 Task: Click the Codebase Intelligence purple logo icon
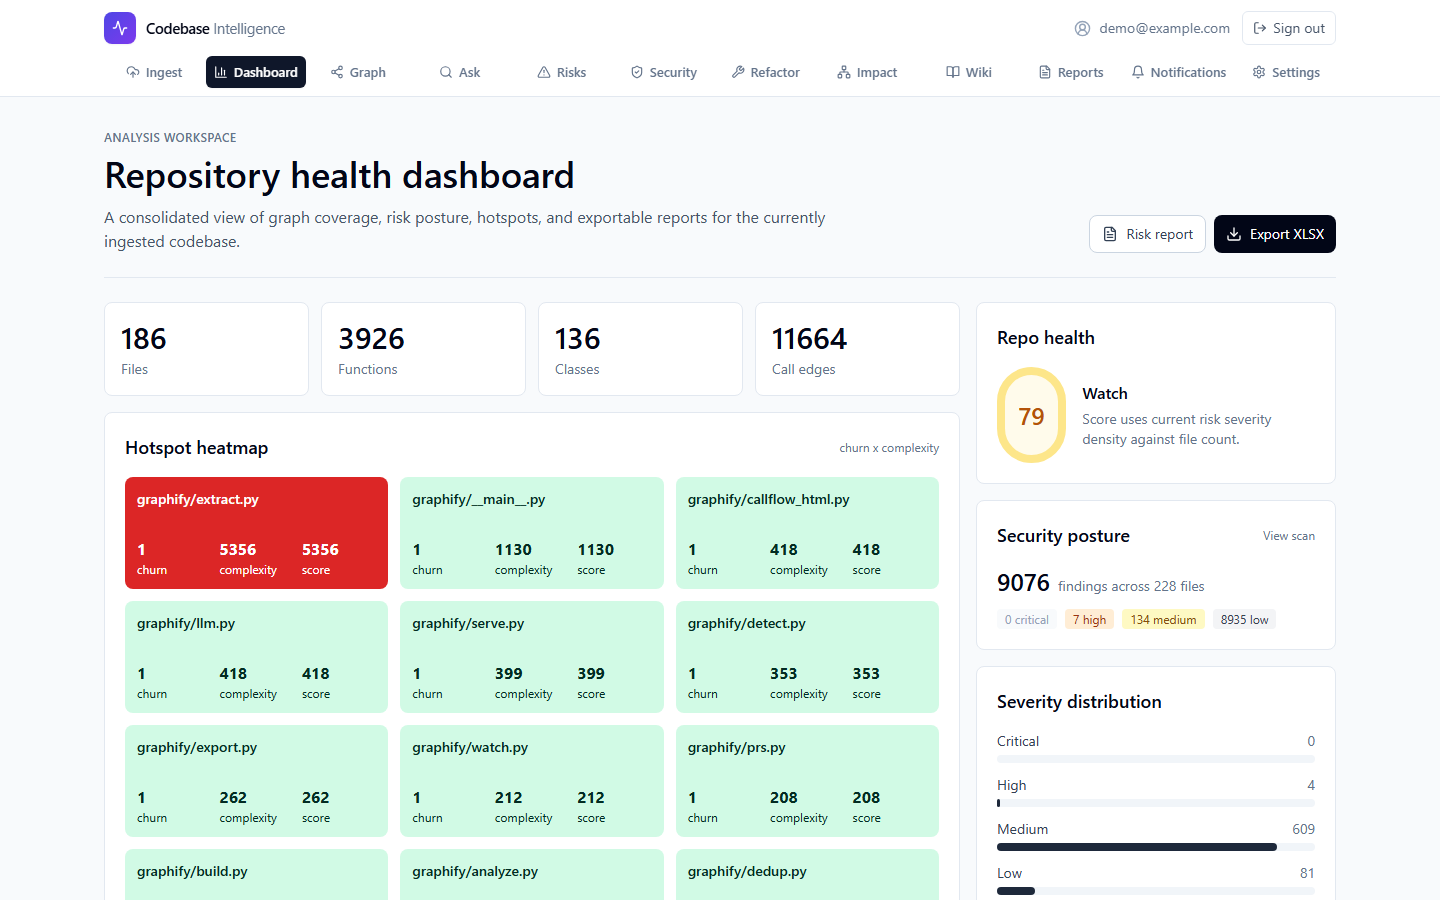click(120, 28)
